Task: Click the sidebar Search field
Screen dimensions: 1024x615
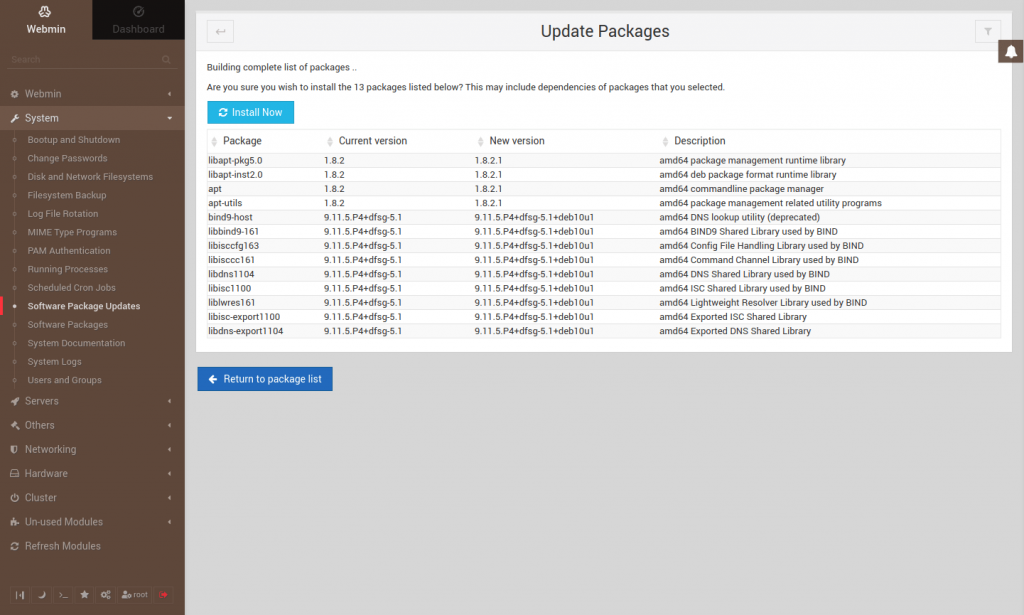Action: click(x=80, y=60)
